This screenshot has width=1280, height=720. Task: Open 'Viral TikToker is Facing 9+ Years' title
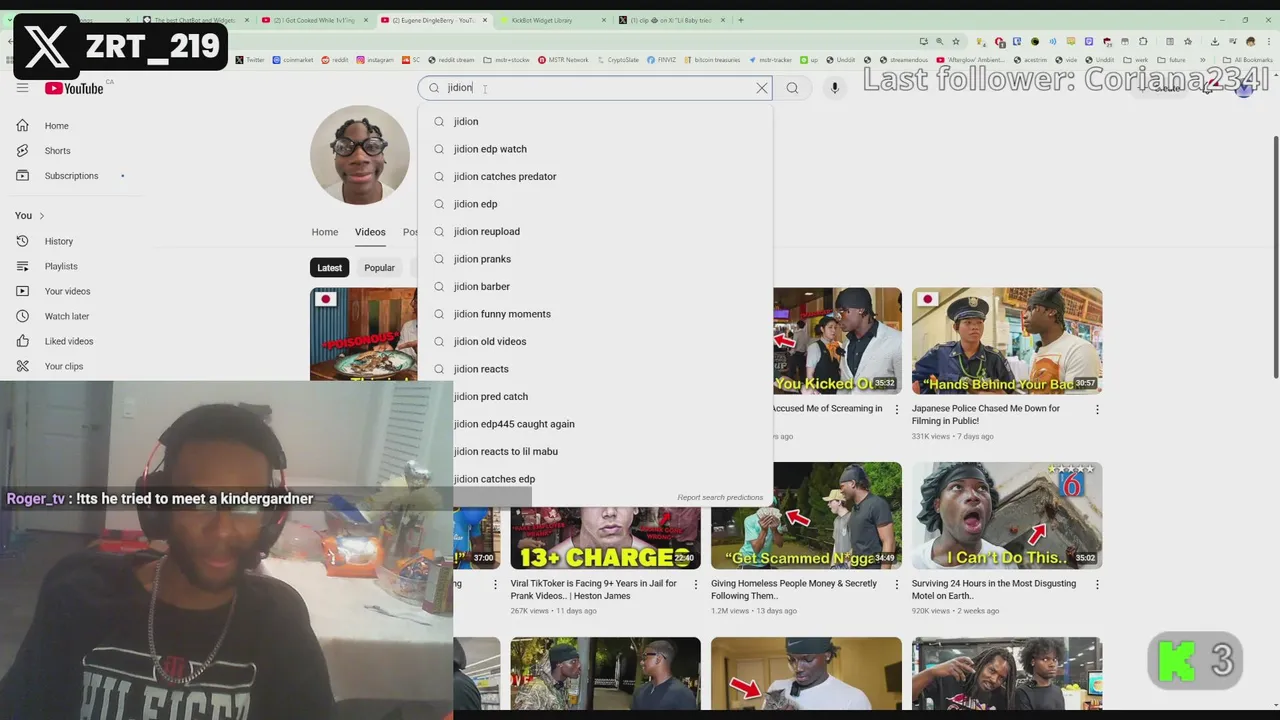[593, 590]
